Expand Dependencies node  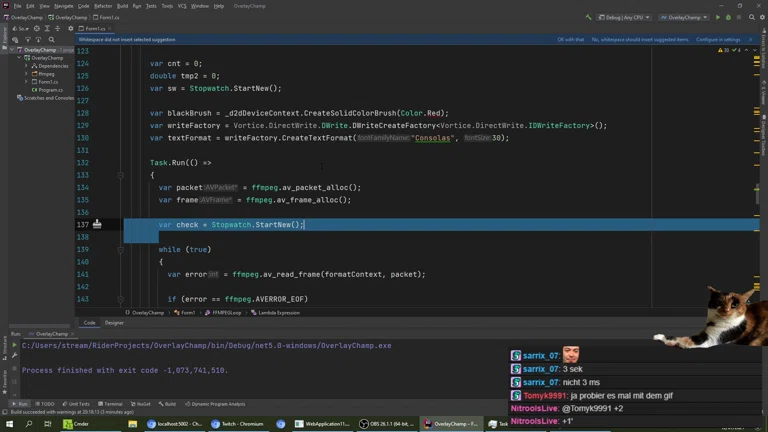pyautogui.click(x=26, y=66)
